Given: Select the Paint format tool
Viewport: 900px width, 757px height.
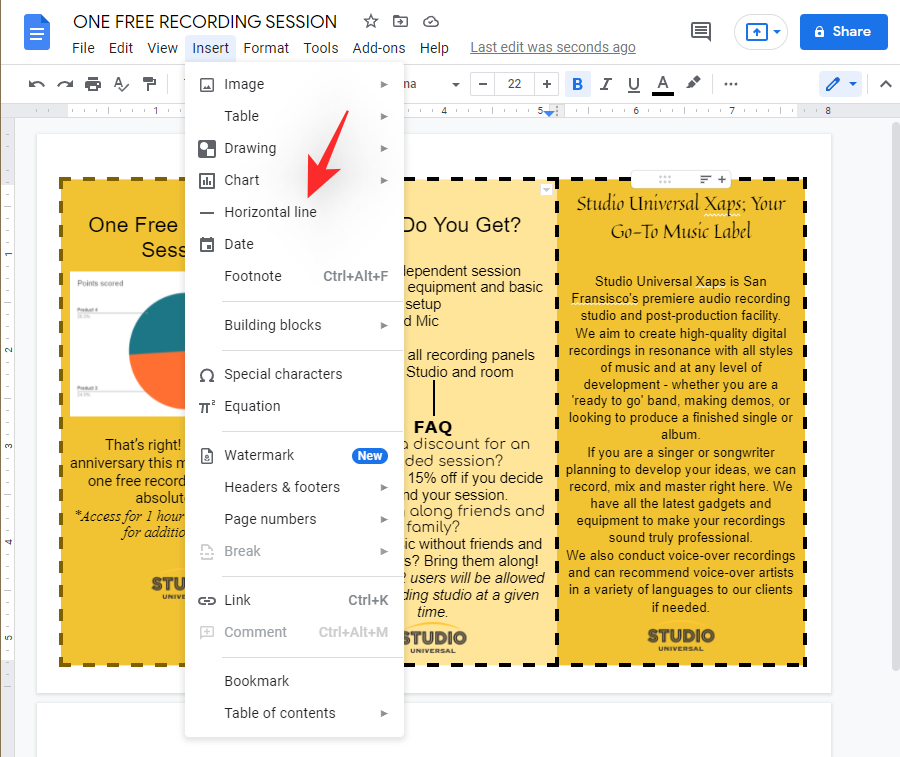Looking at the screenshot, I should [149, 84].
